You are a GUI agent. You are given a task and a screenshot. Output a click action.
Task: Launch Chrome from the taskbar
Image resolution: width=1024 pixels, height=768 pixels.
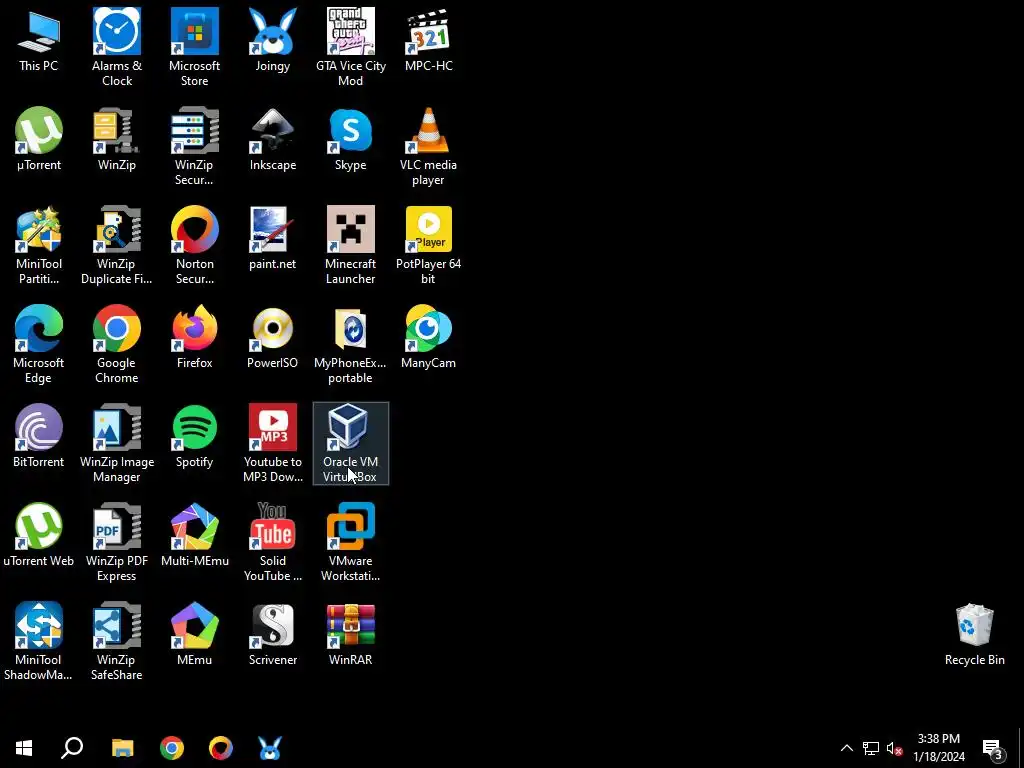pos(172,748)
